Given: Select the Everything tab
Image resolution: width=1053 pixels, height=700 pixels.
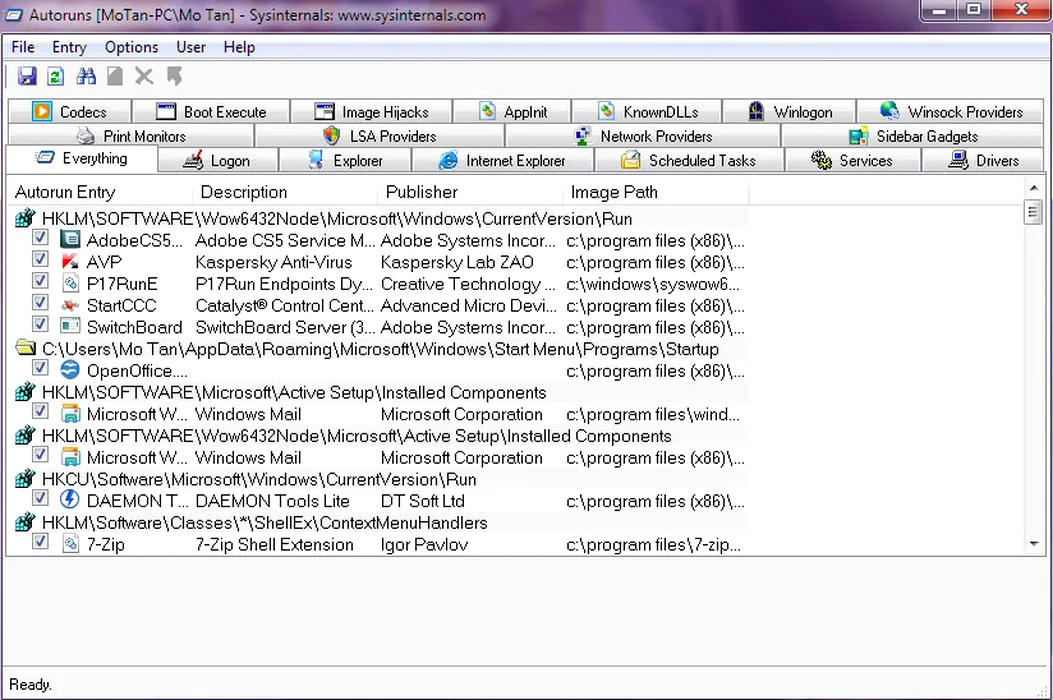Looking at the screenshot, I should [82, 159].
